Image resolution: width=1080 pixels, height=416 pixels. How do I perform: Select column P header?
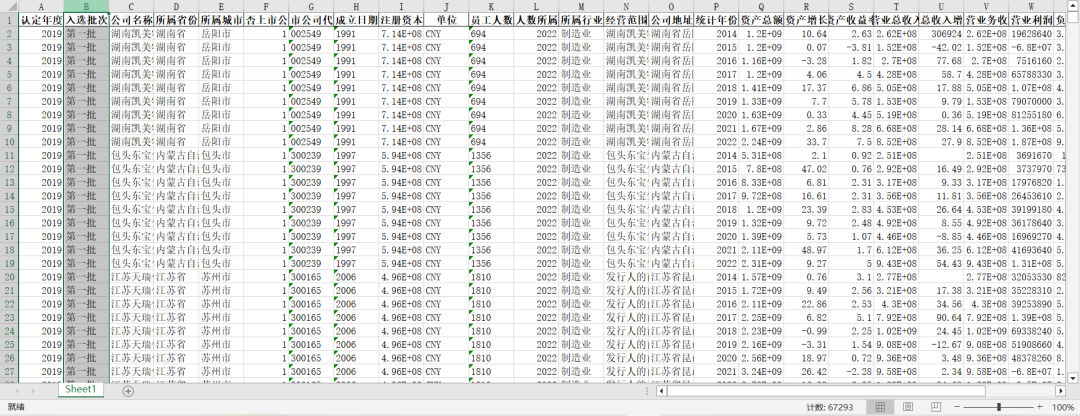716,6
